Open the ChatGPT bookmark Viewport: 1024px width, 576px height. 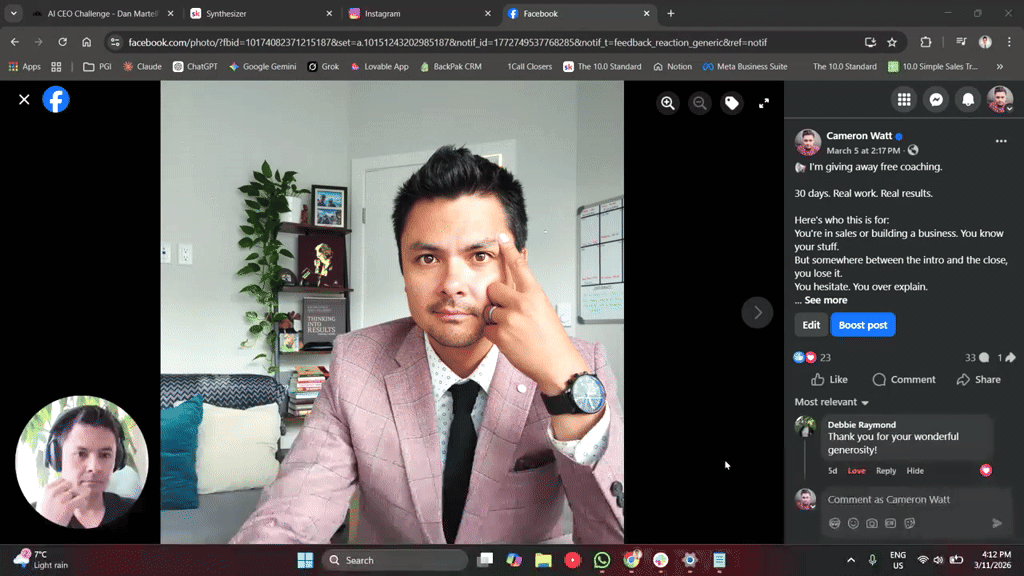click(x=195, y=67)
